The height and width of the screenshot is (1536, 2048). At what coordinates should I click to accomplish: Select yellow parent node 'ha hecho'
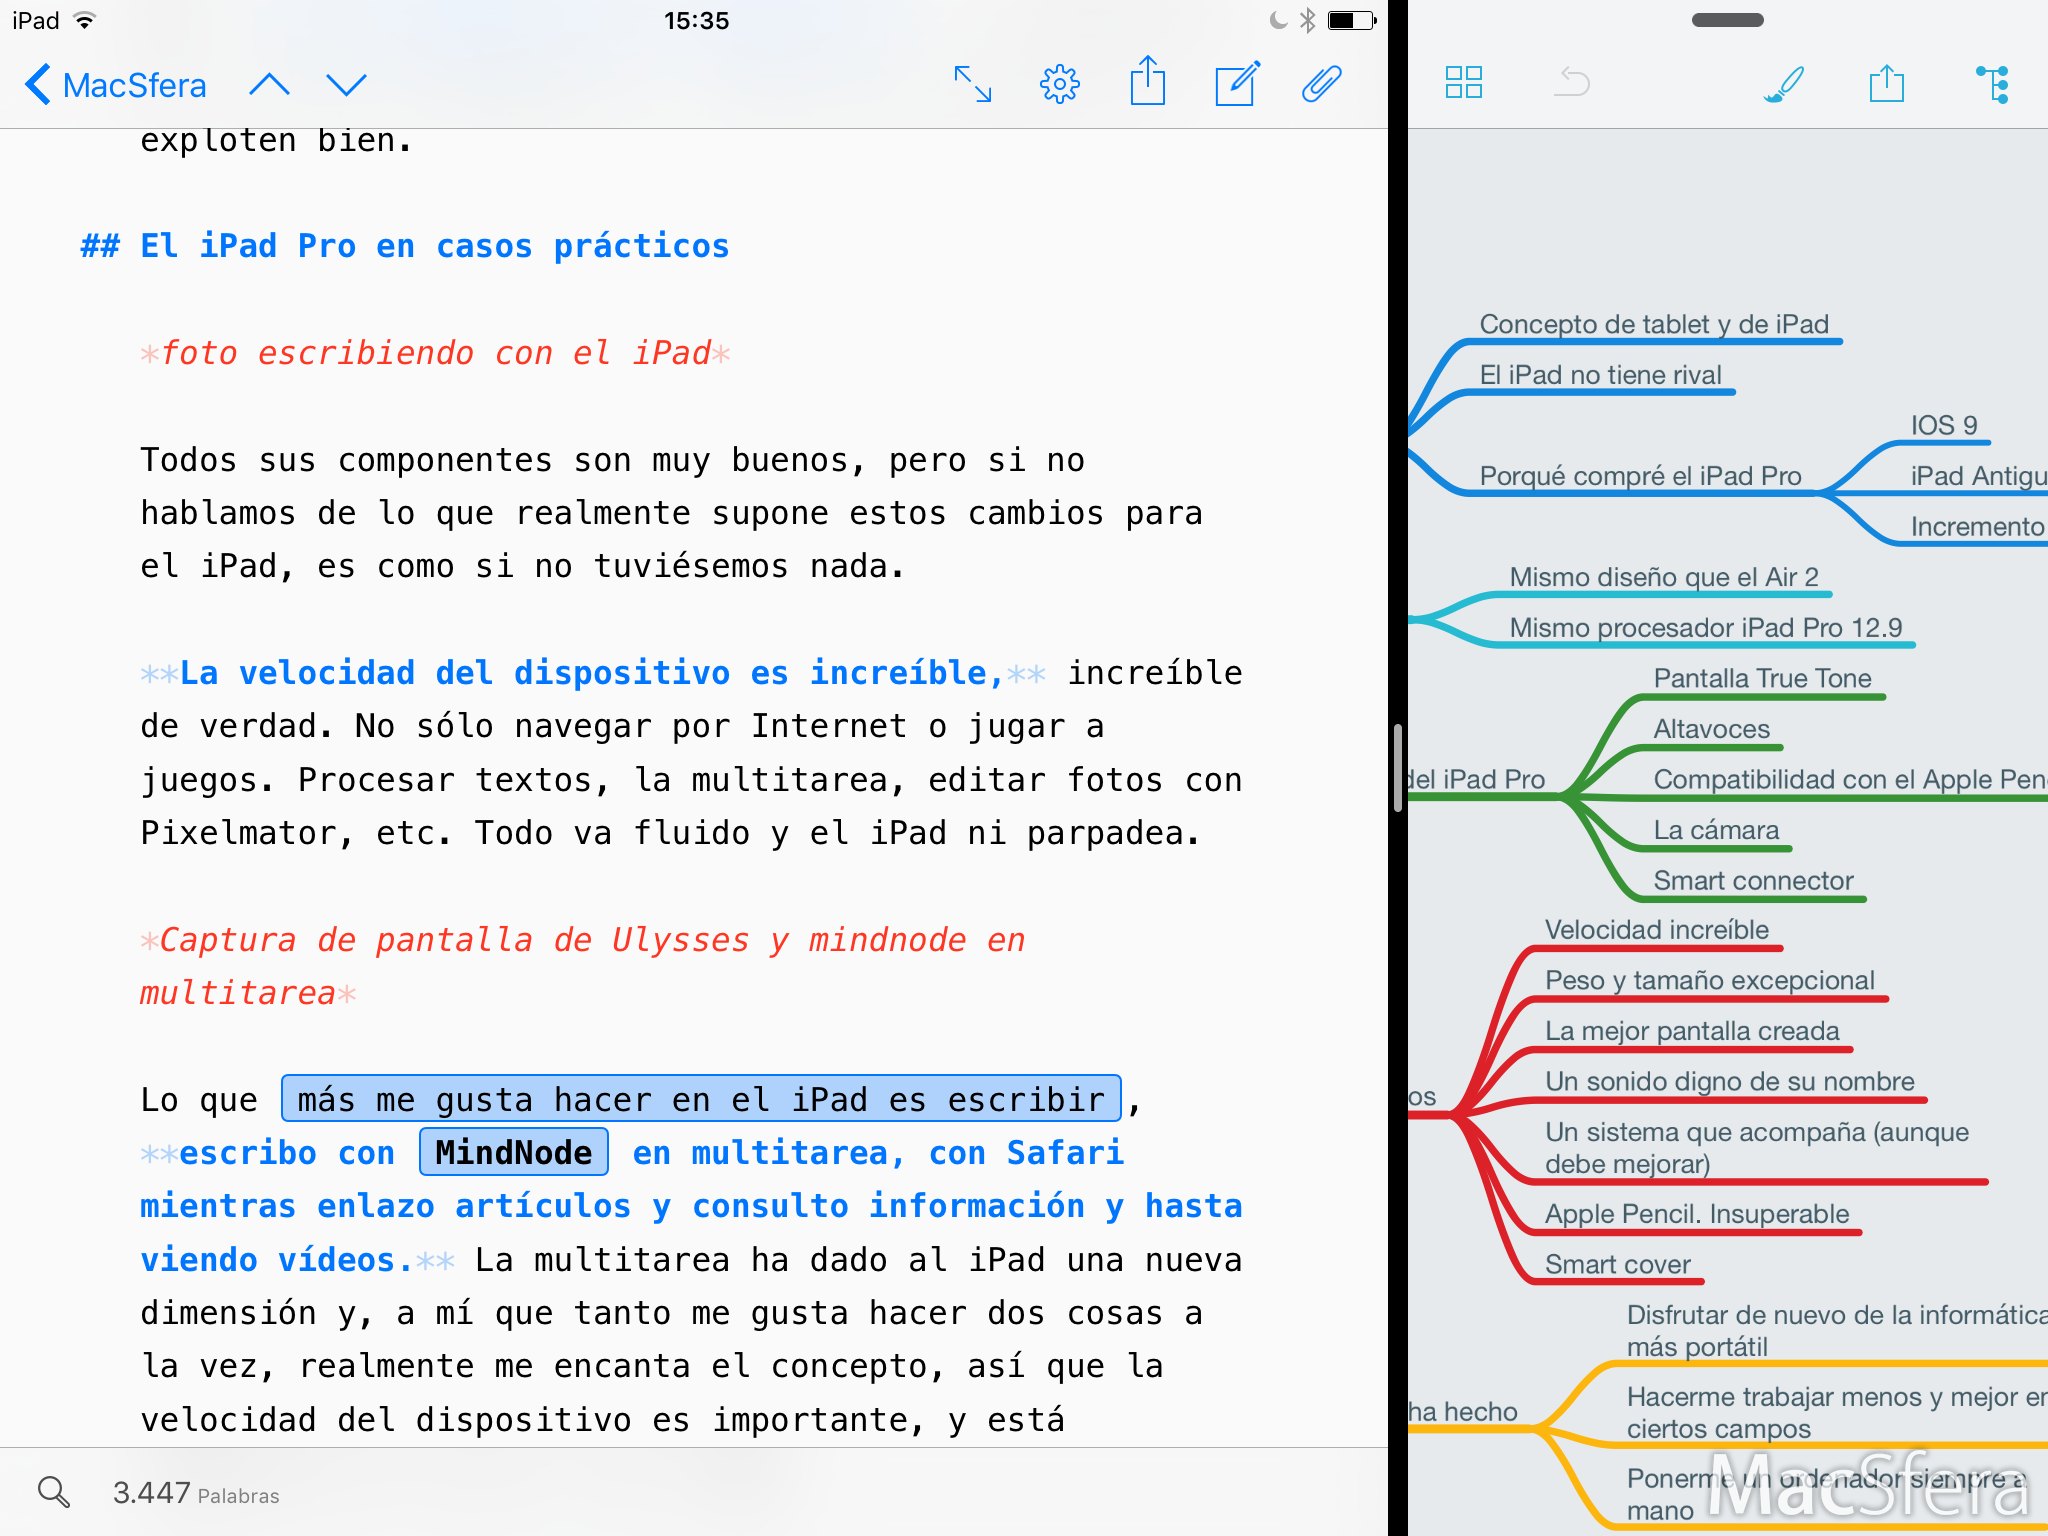click(x=1463, y=1412)
